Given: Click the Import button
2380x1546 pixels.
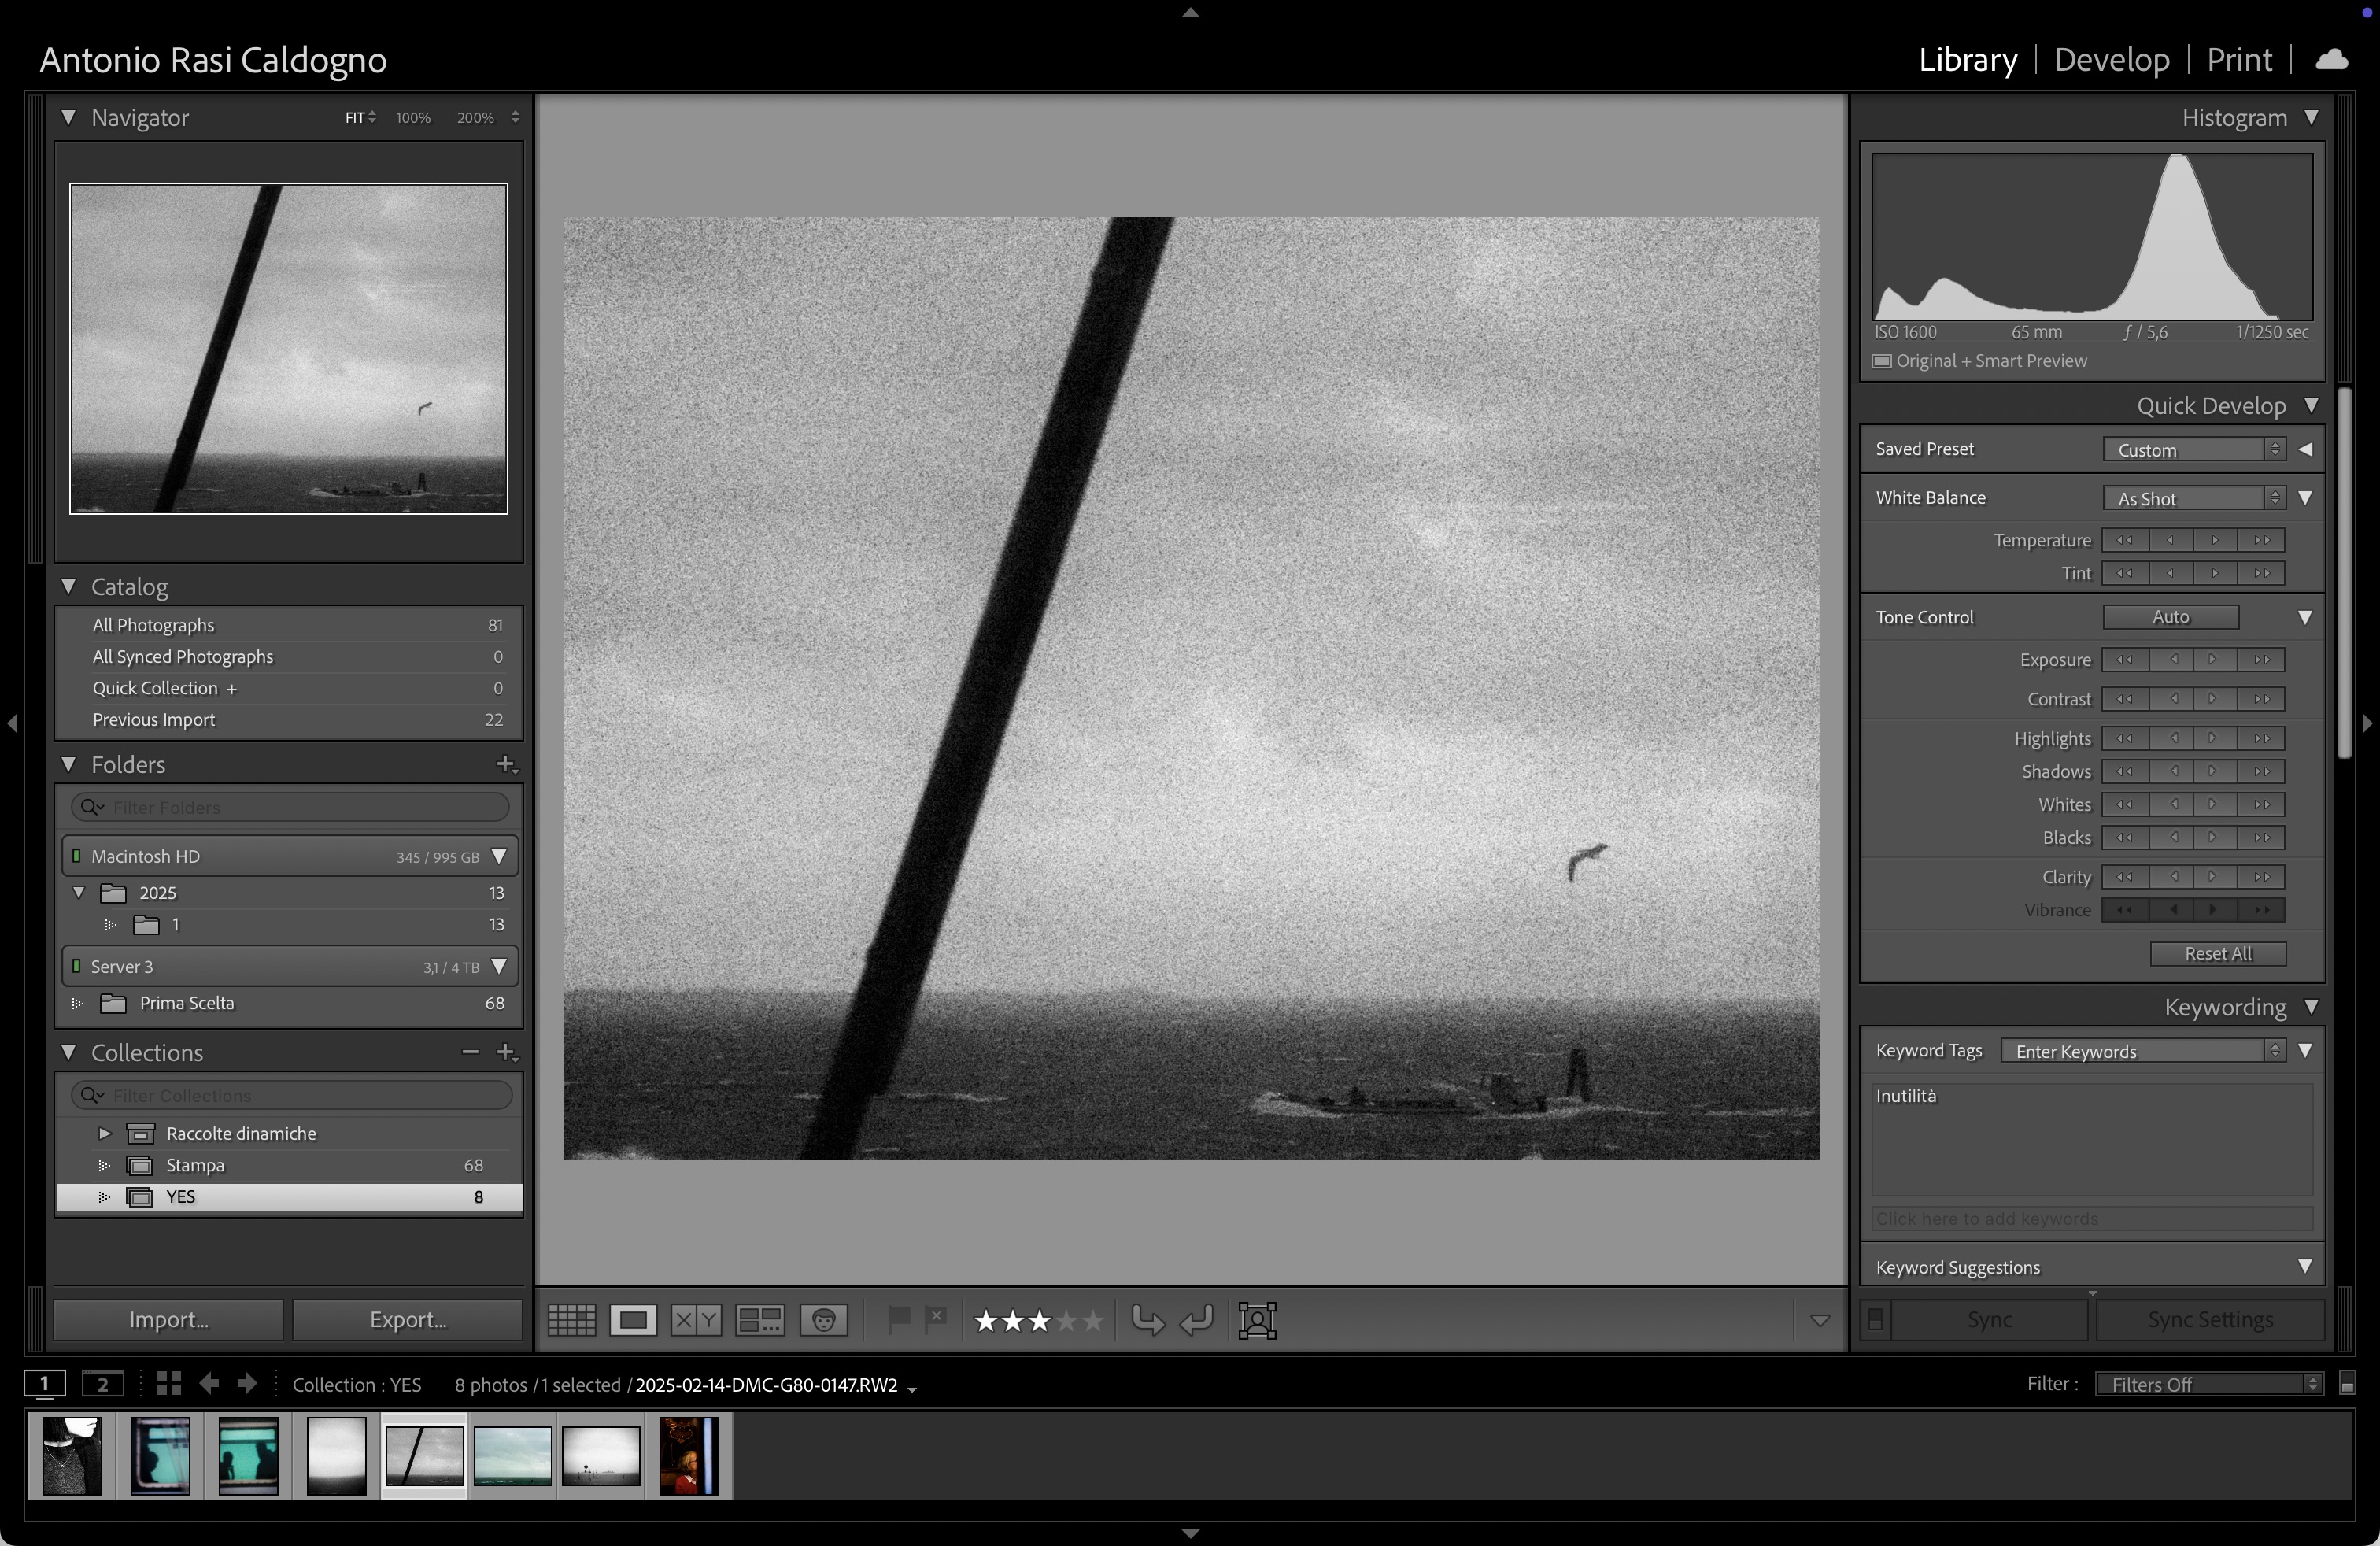Looking at the screenshot, I should (169, 1320).
